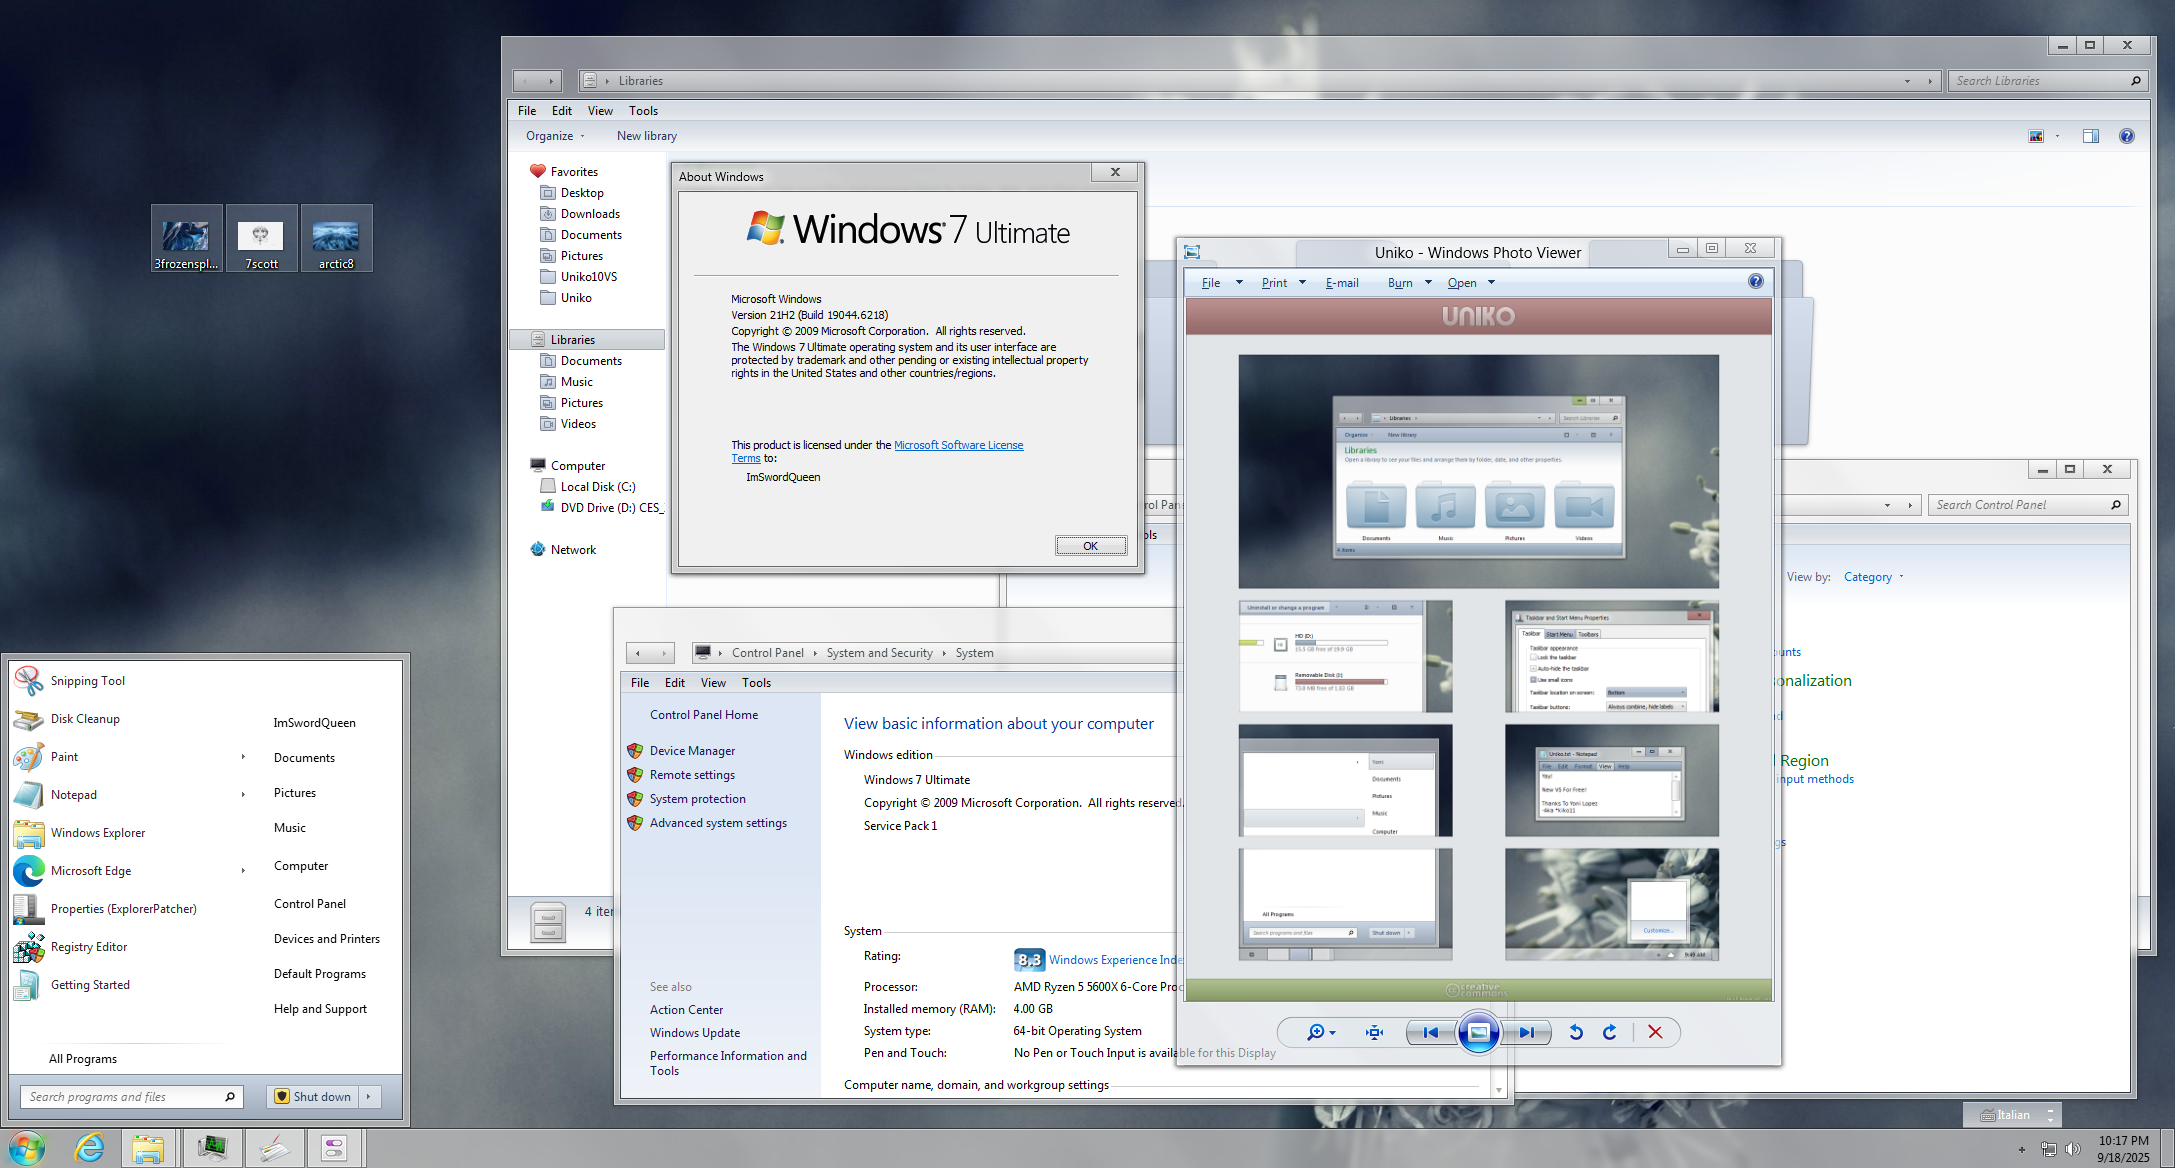Play the photo slide show

coord(1479,1032)
